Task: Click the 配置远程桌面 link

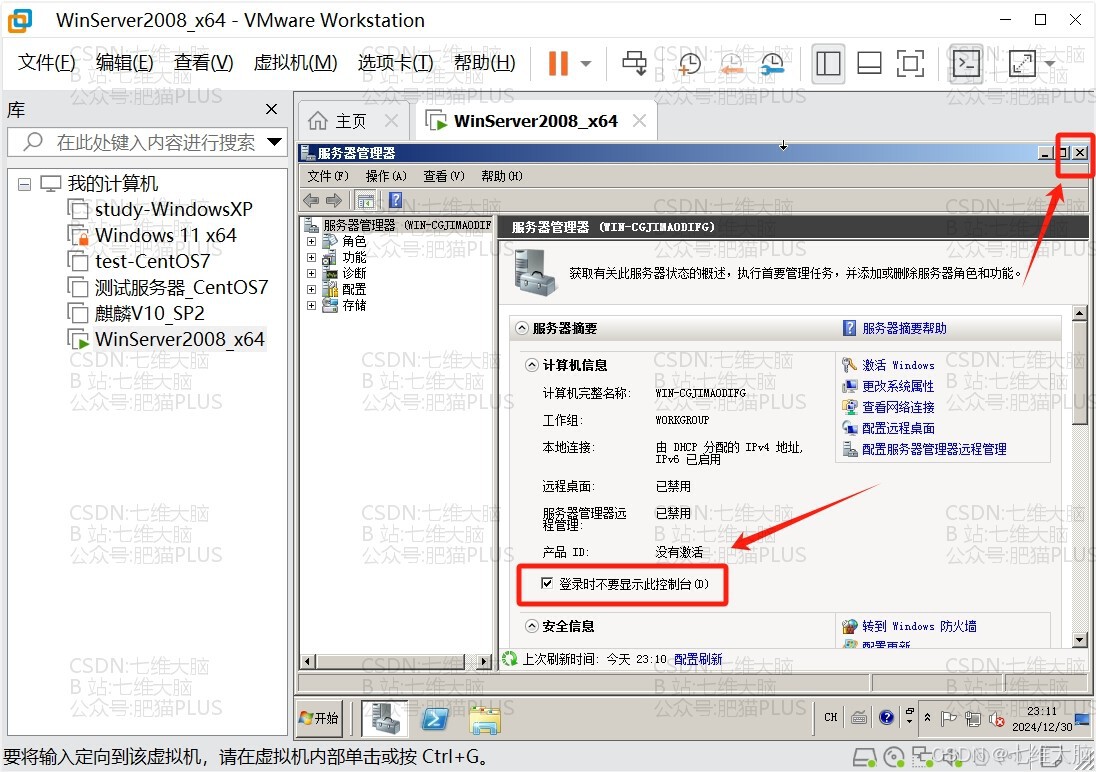Action: click(897, 428)
